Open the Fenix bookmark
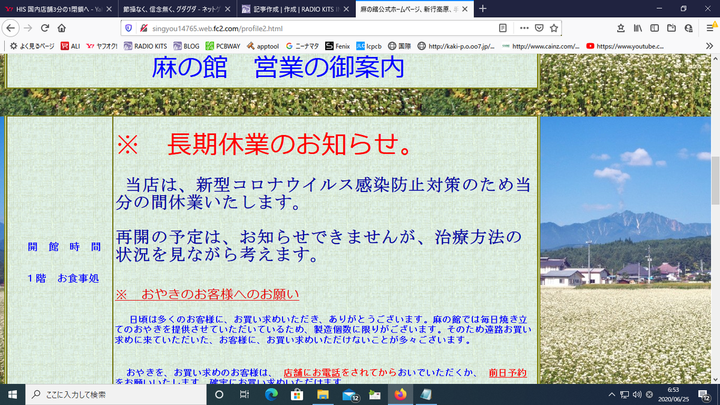Image resolution: width=720 pixels, height=405 pixels. tap(338, 46)
